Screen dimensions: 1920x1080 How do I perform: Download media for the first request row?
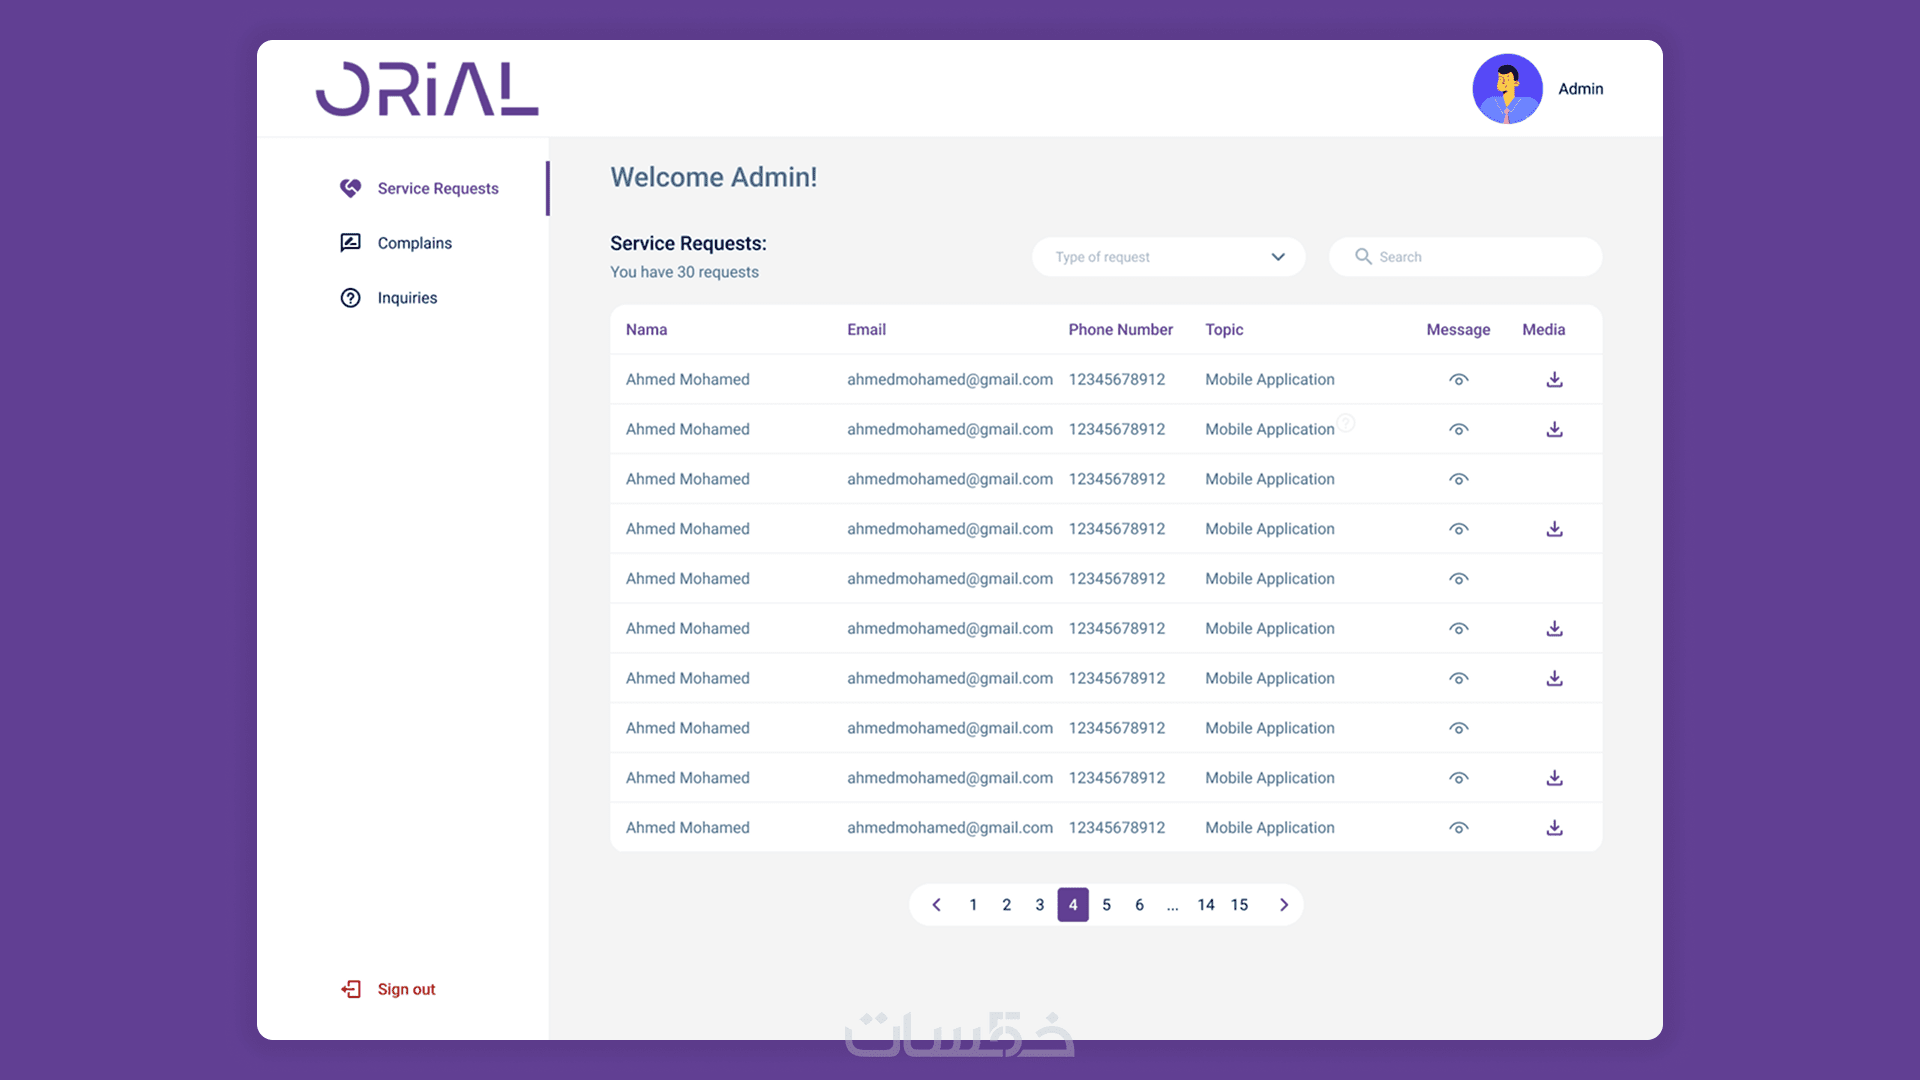[x=1554, y=379]
